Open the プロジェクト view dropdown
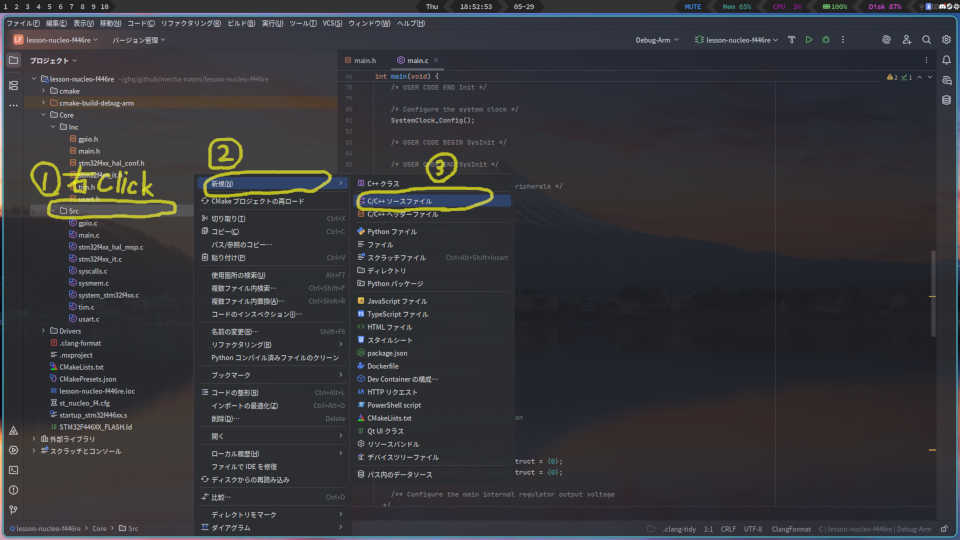960x540 pixels. point(53,61)
